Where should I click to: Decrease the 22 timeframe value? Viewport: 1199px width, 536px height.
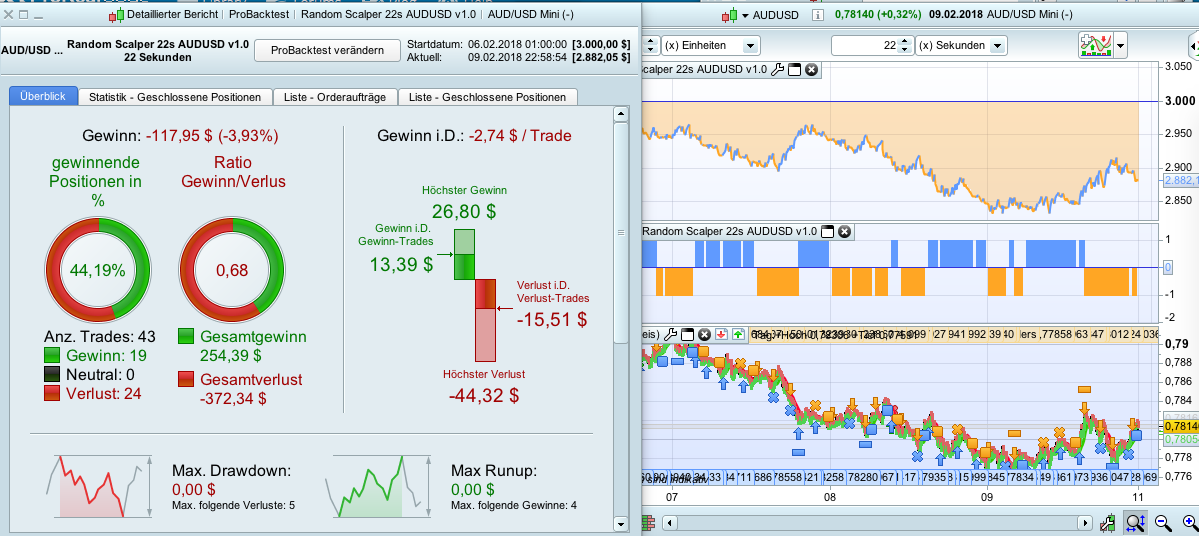click(905, 50)
